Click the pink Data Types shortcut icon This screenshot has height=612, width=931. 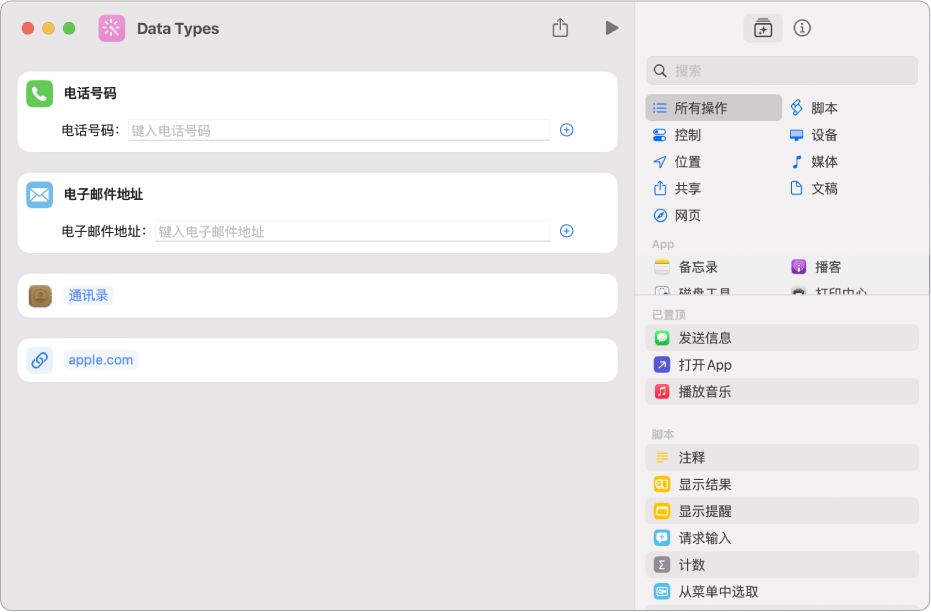point(112,28)
